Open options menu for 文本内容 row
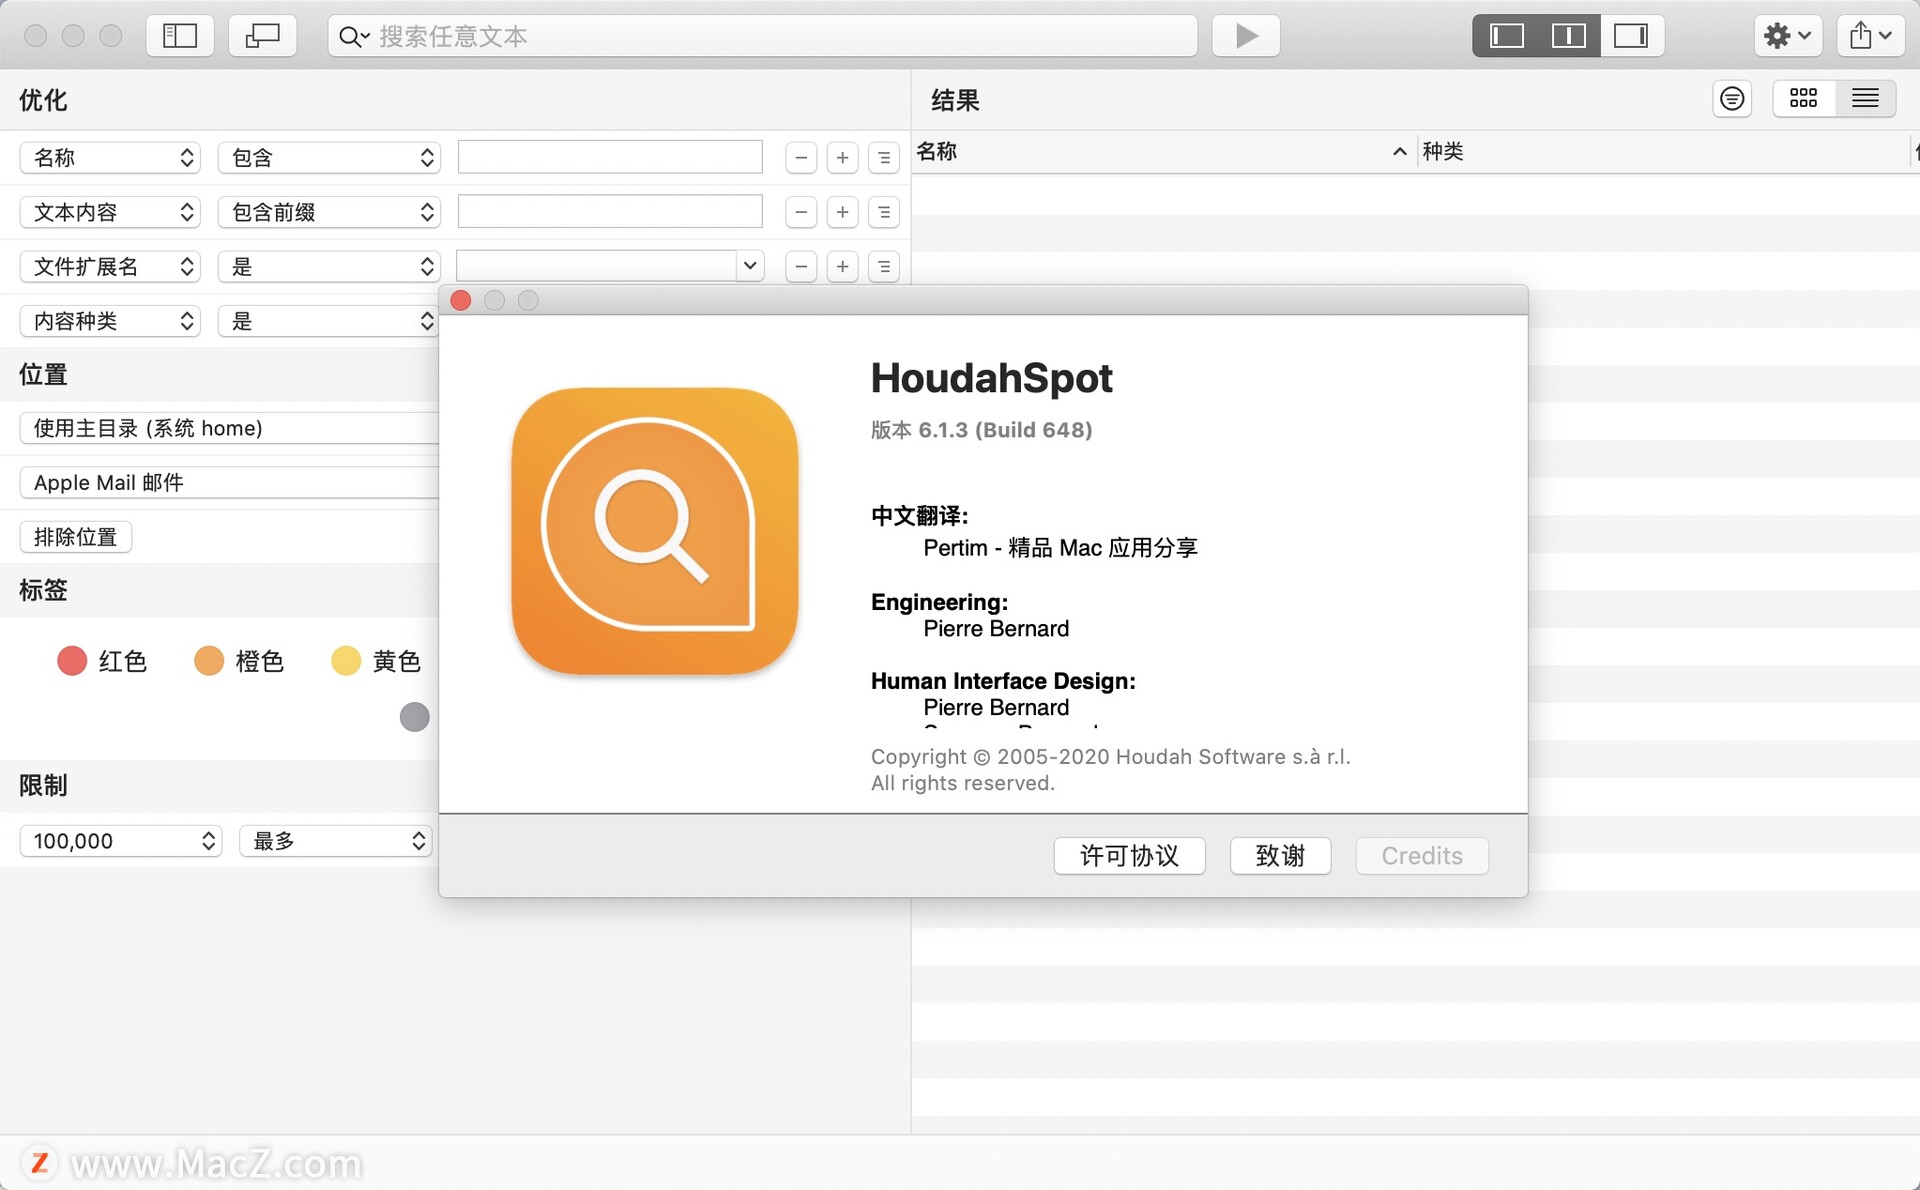Viewport: 1920px width, 1190px height. (884, 212)
